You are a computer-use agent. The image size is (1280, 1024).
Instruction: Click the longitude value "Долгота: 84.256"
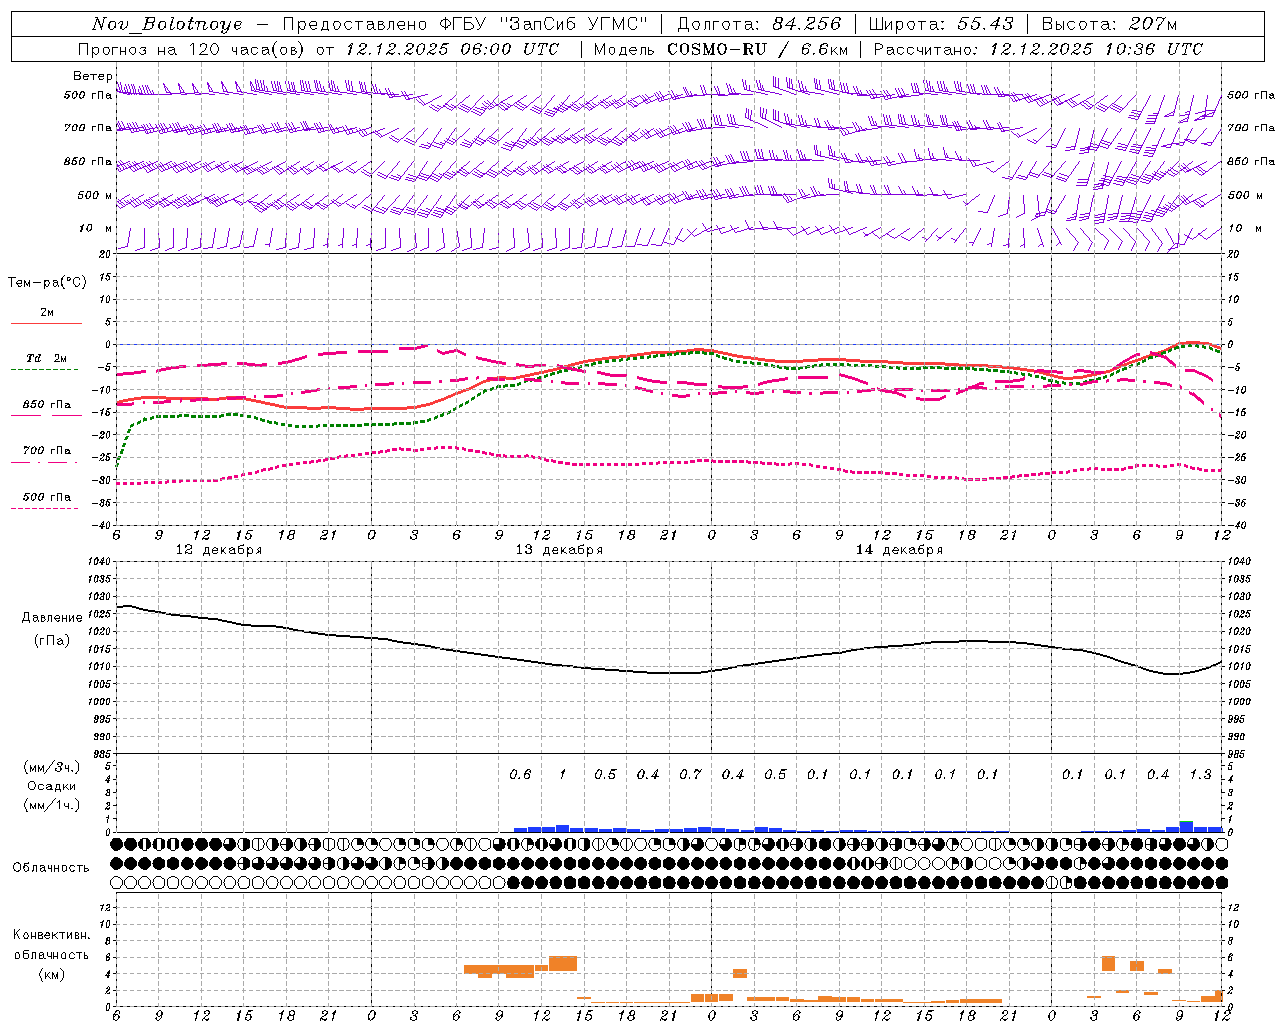point(759,24)
